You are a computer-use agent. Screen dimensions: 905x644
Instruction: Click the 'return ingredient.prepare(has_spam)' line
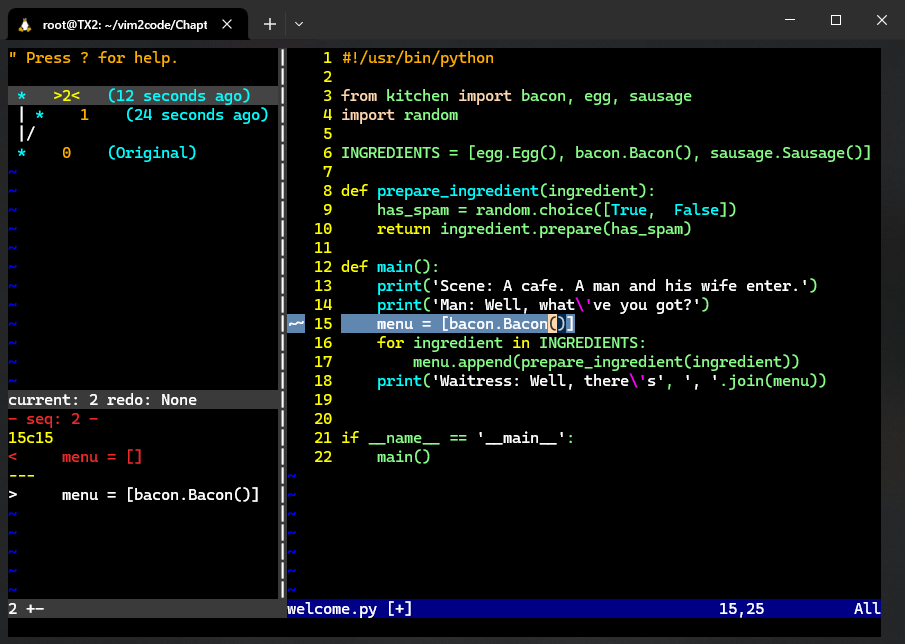tap(534, 229)
